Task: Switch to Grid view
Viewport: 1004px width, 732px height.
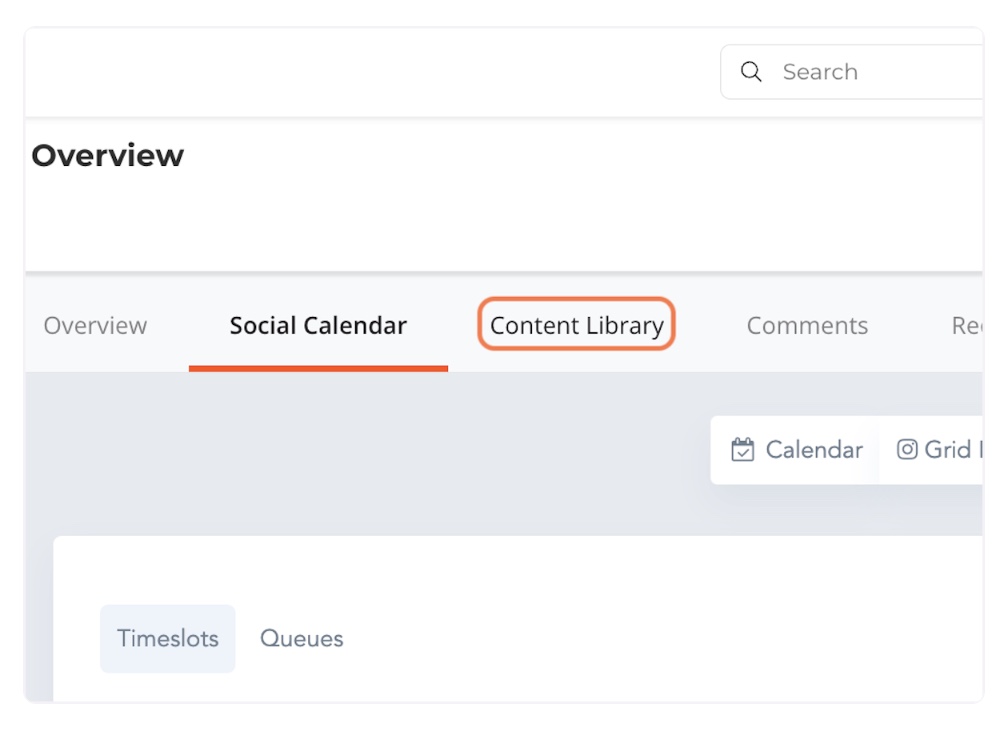Action: (940, 450)
